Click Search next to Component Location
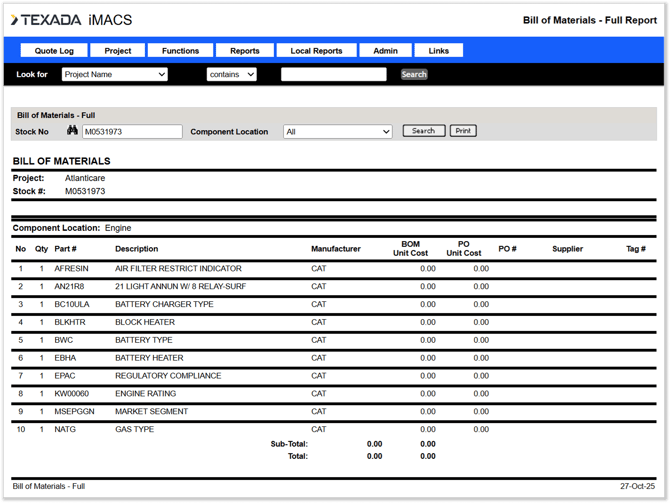This screenshot has height=503, width=670. [423, 131]
